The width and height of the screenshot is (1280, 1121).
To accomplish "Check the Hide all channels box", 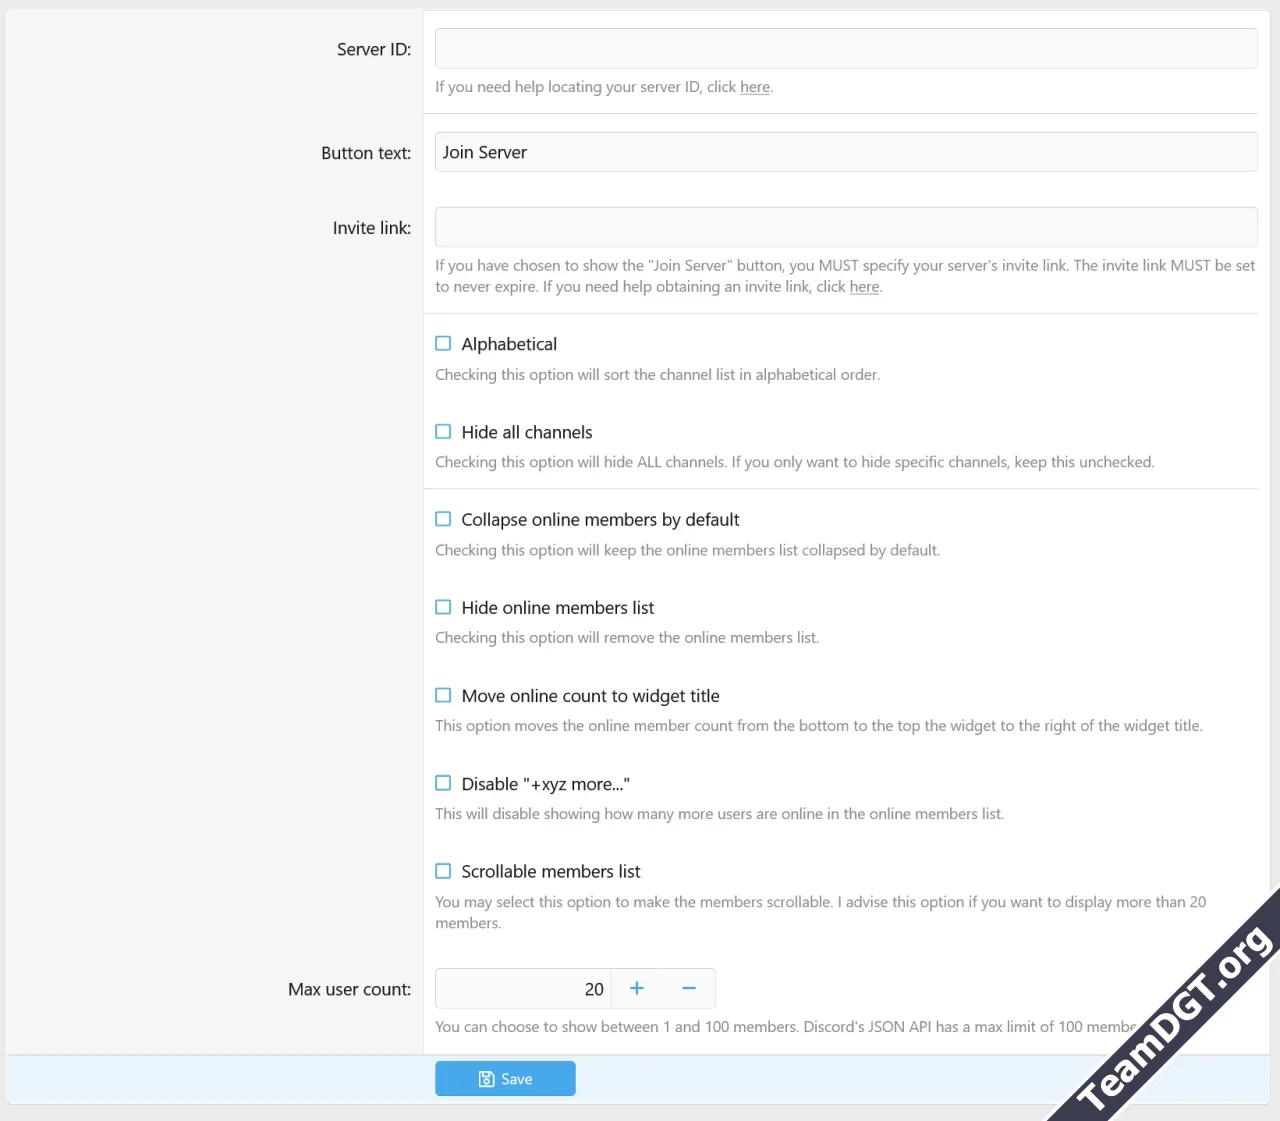I will click(x=443, y=431).
